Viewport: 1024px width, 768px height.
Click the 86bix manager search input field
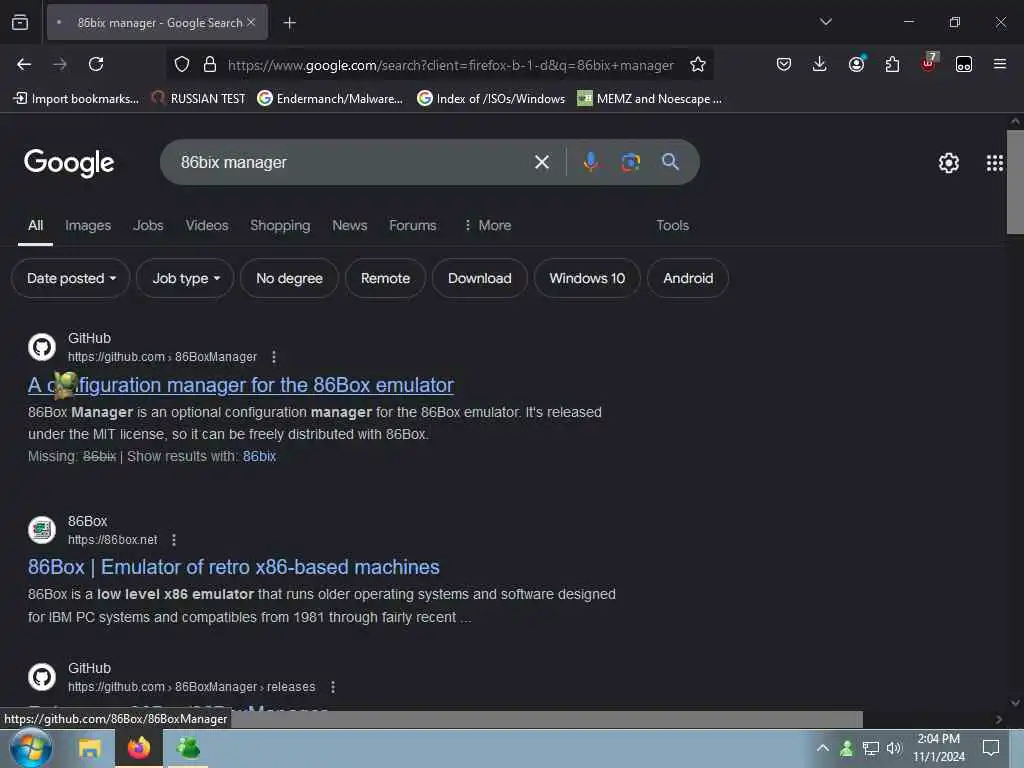(x=353, y=162)
